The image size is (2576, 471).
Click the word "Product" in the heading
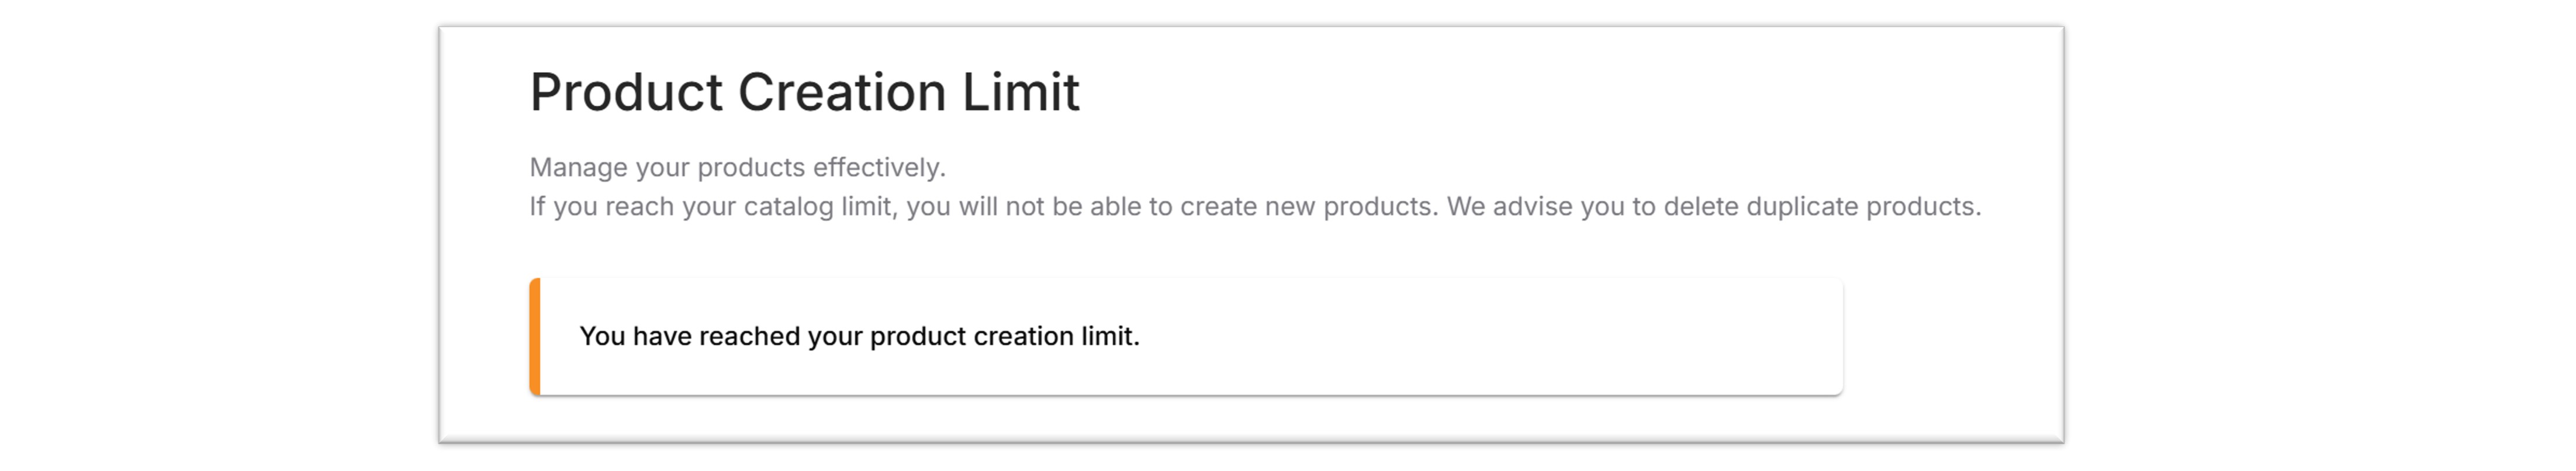click(x=626, y=92)
